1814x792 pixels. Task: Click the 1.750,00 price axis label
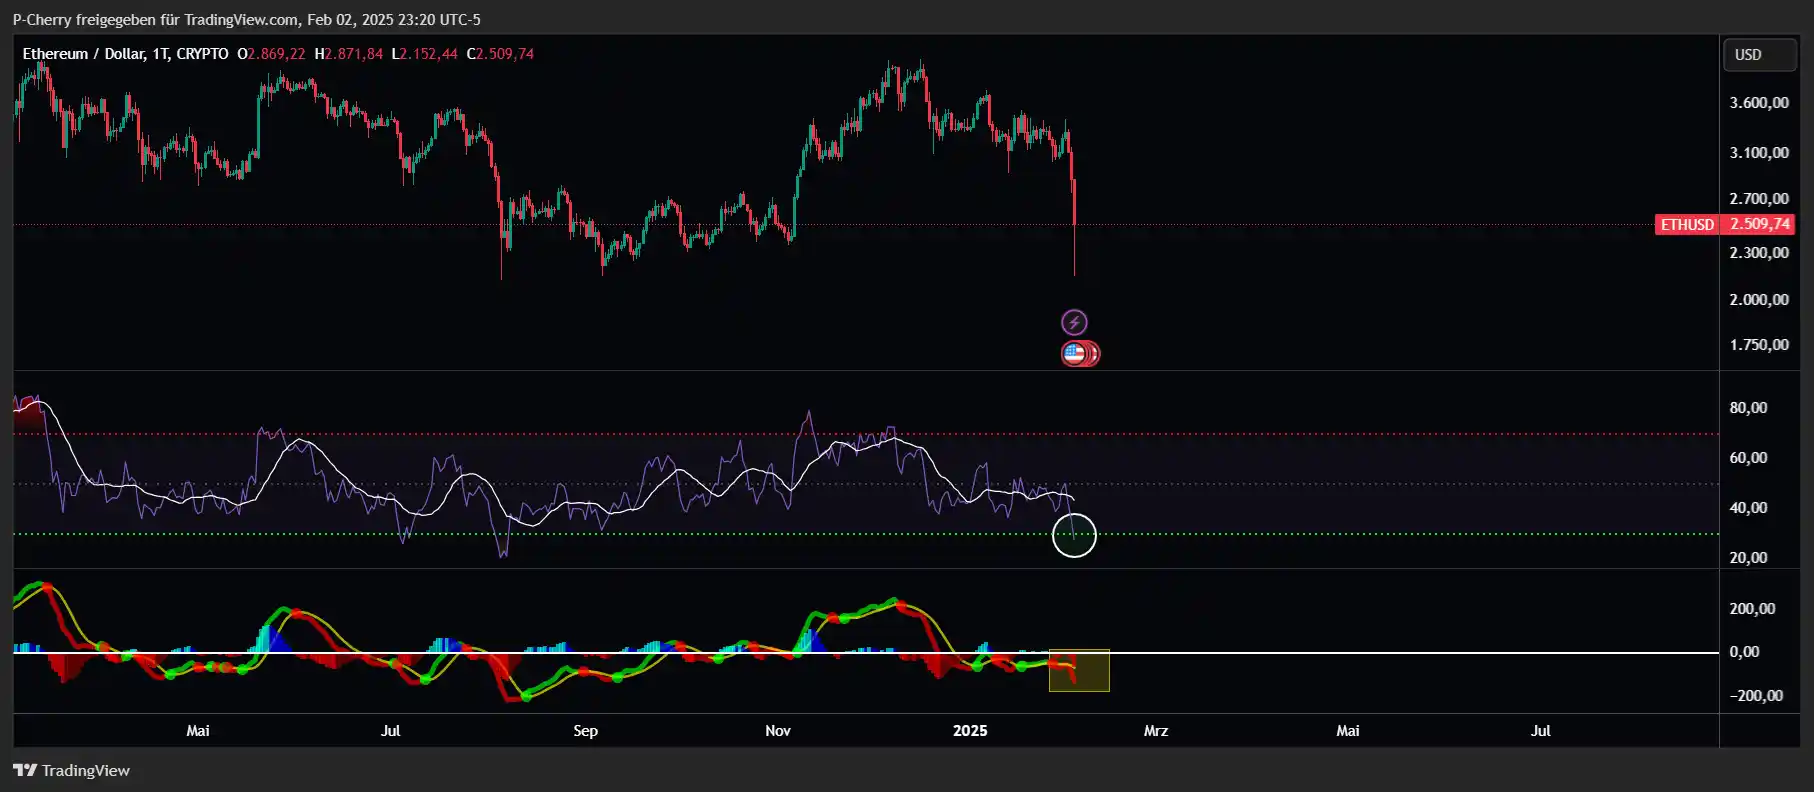1759,345
